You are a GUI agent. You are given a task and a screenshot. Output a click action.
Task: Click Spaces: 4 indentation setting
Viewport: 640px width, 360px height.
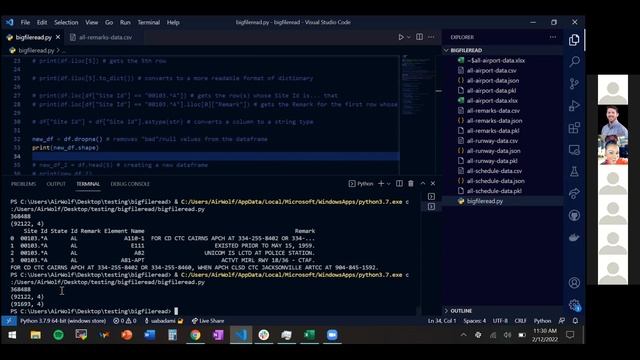coord(474,321)
